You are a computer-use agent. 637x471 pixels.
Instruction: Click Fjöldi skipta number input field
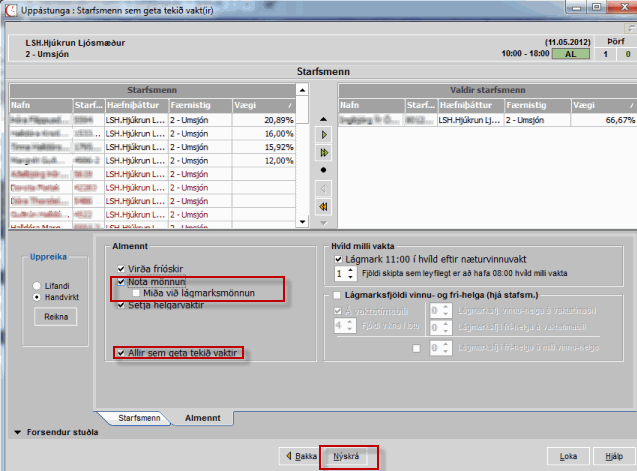340,273
